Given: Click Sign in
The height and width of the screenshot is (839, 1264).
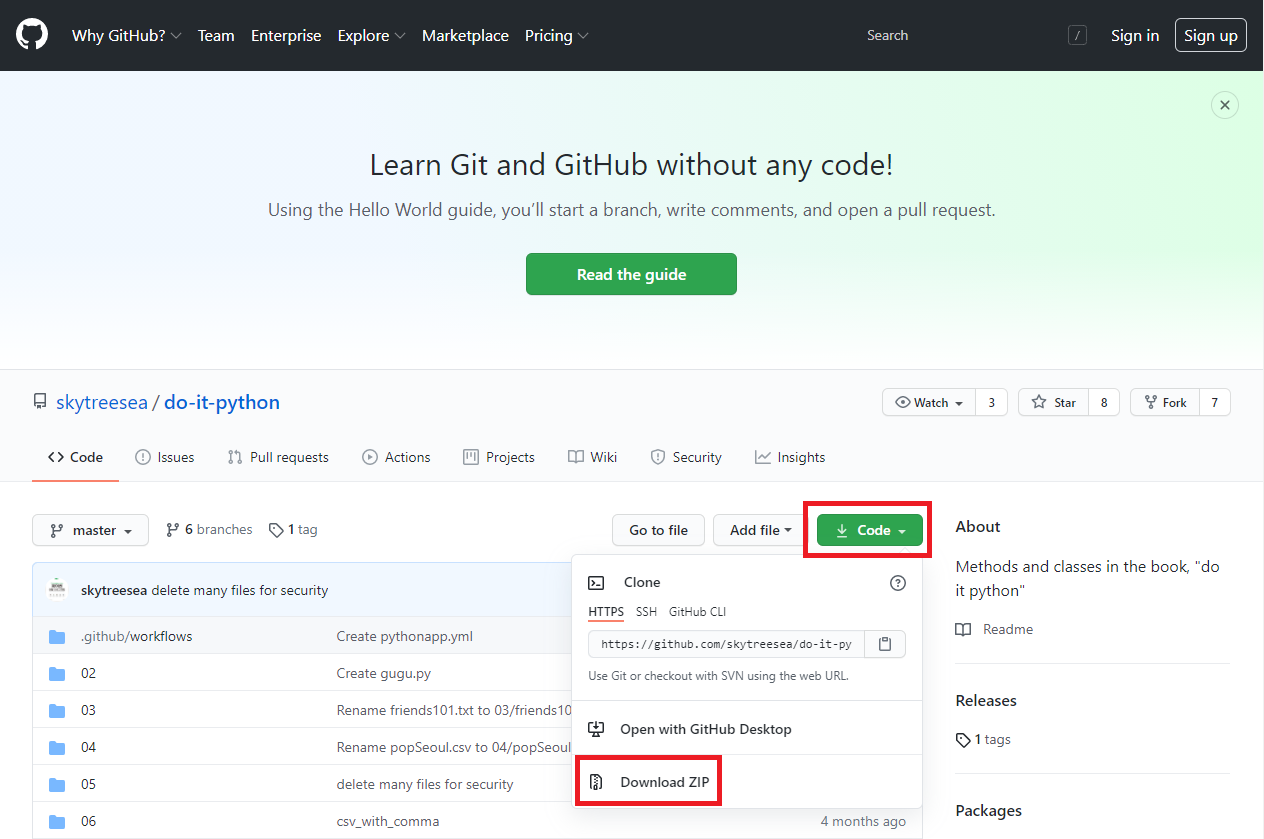Looking at the screenshot, I should point(1135,35).
